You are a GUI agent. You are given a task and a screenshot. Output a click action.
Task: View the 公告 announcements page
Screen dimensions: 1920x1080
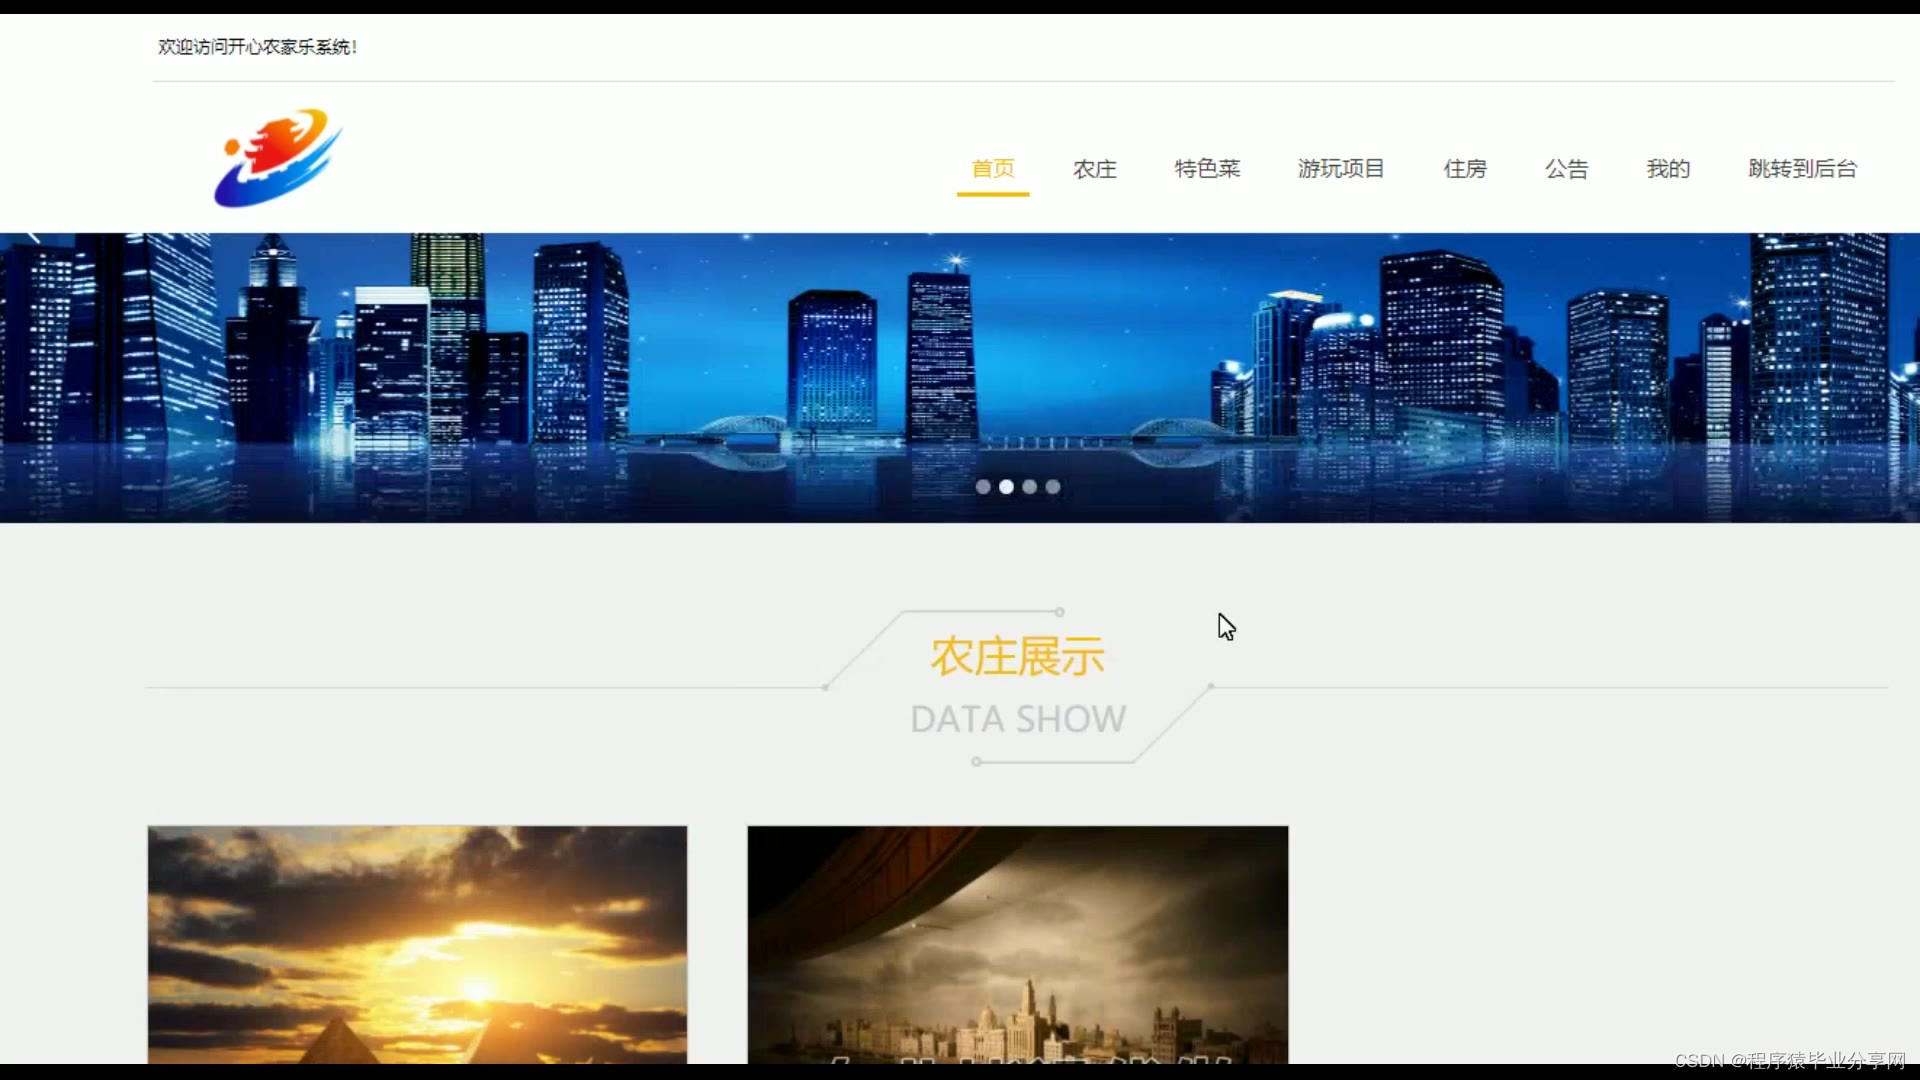pos(1566,169)
